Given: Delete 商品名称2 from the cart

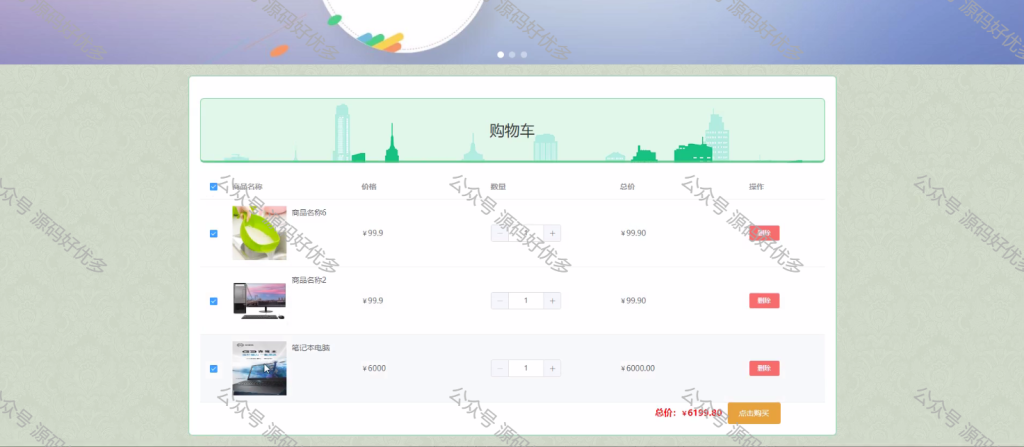Looking at the screenshot, I should click(764, 301).
